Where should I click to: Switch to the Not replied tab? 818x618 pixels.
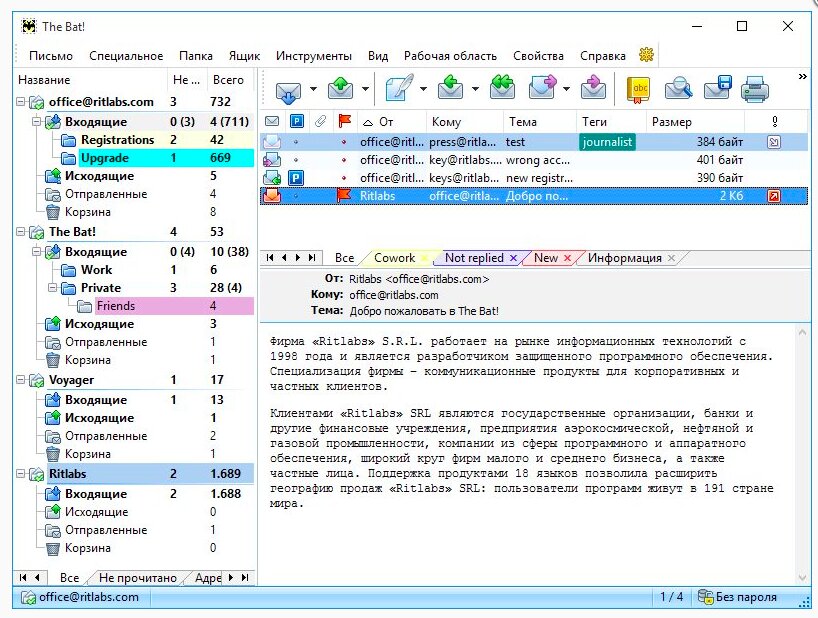click(x=474, y=258)
